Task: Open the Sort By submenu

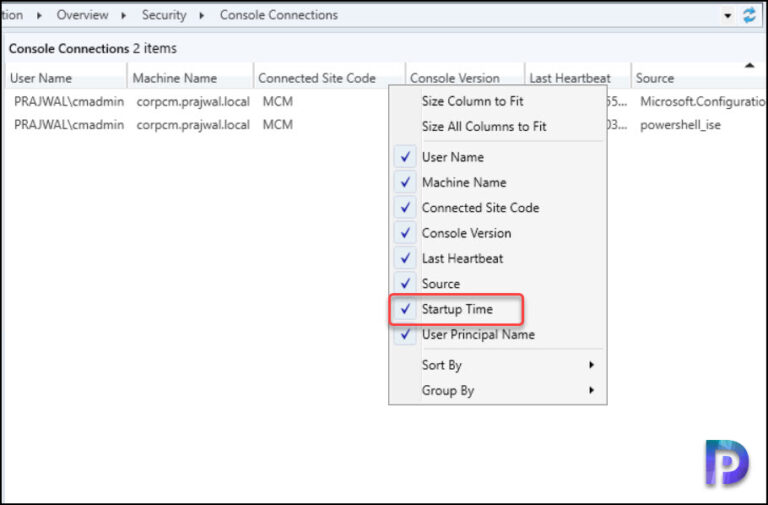Action: [x=497, y=365]
